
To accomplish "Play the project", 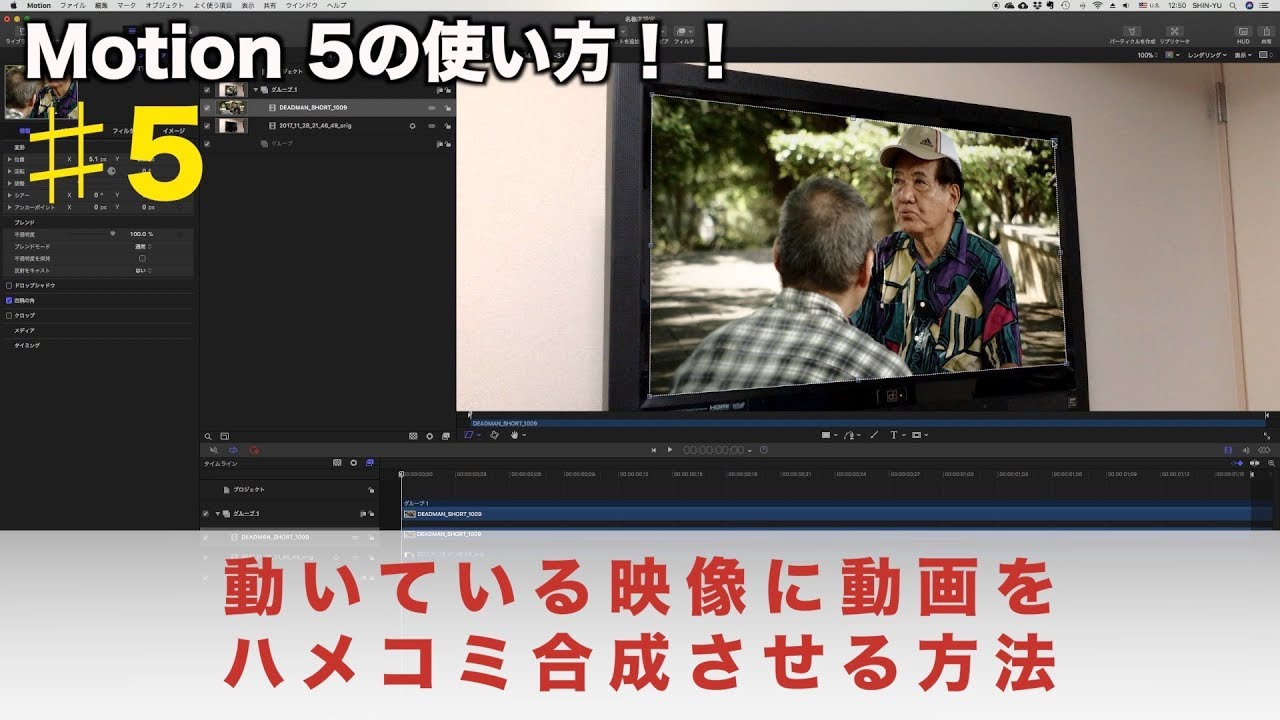I will pyautogui.click(x=670, y=450).
